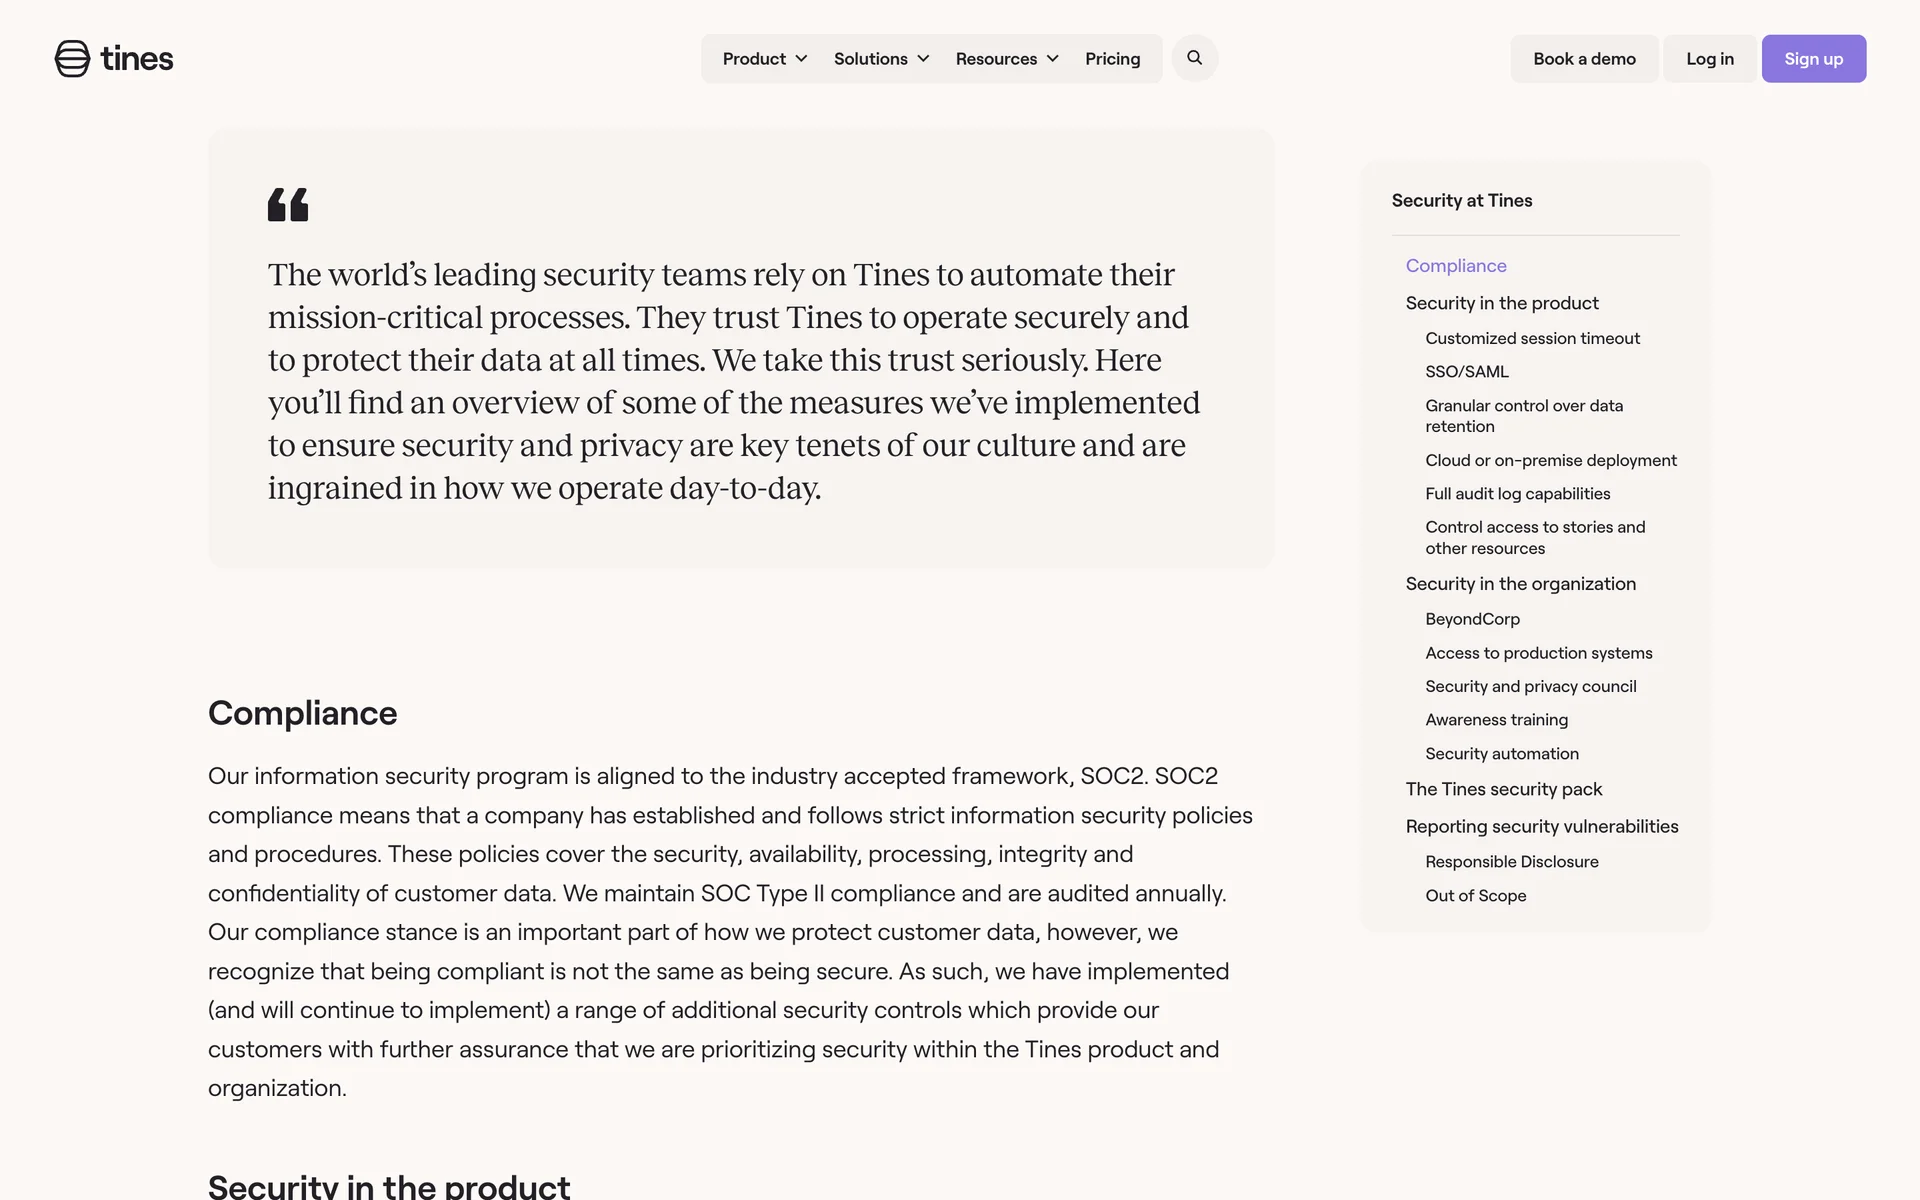Image resolution: width=1920 pixels, height=1200 pixels.
Task: Navigate to SSO/SAML sidebar link
Action: click(1466, 372)
